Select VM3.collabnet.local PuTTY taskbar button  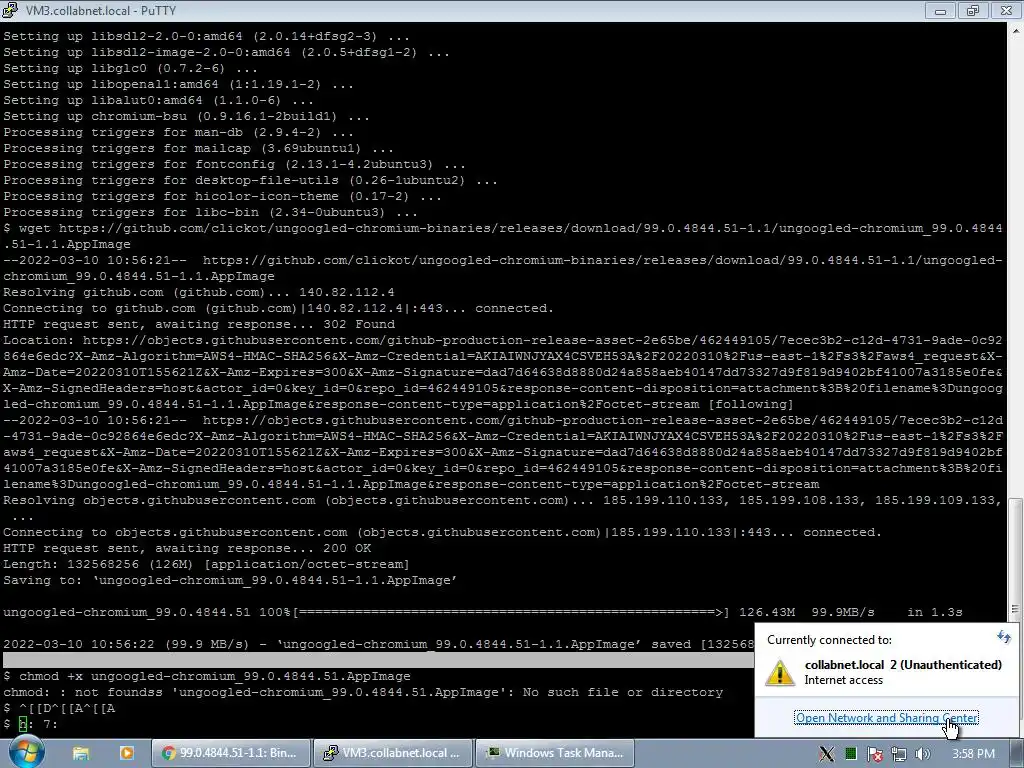click(x=392, y=753)
